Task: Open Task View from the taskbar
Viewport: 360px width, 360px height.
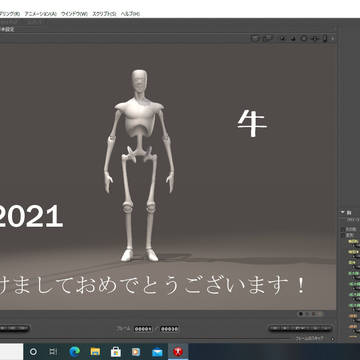Action: [53, 352]
